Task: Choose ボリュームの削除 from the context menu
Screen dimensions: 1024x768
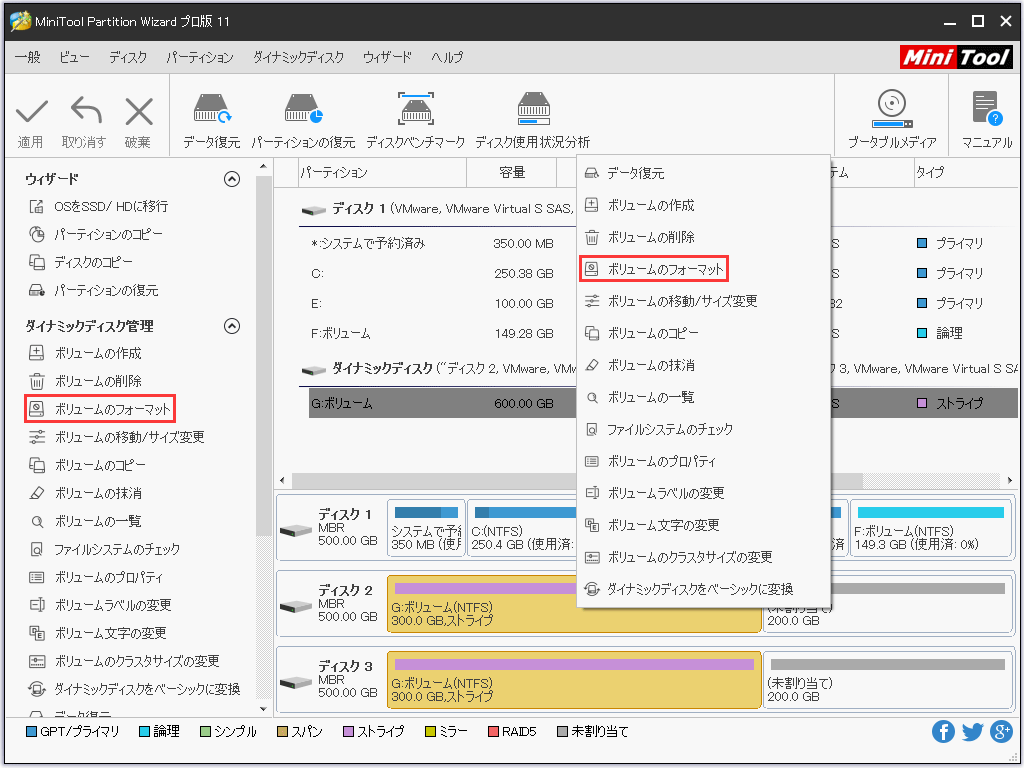Action: click(650, 237)
